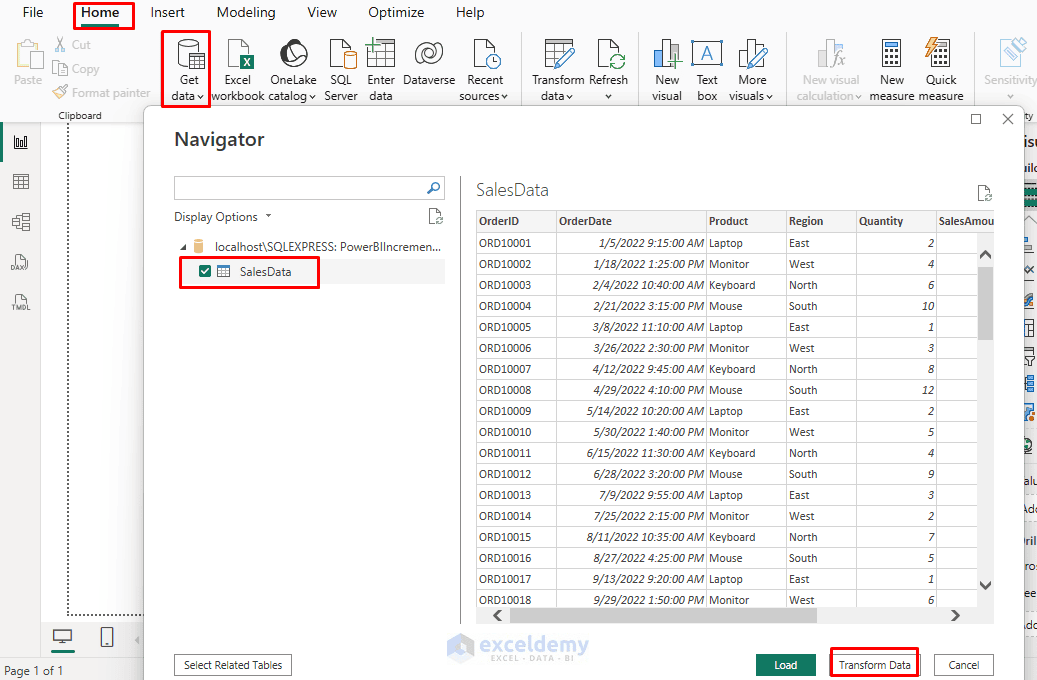The image size is (1037, 680).
Task: Uncheck the SalesData table checkbox
Action: click(205, 271)
